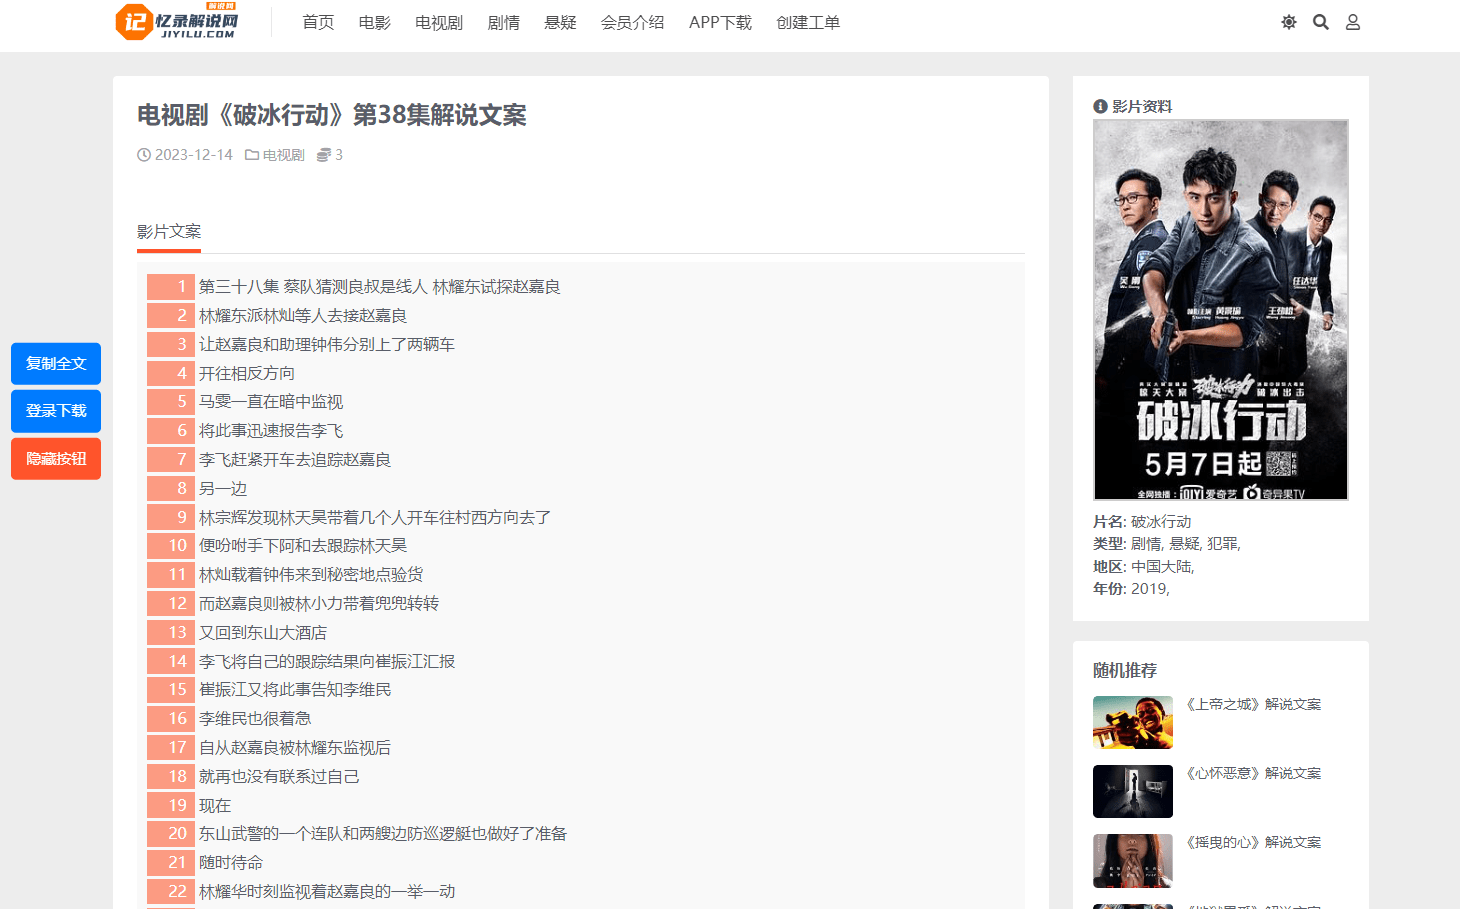Open the 电视剧 category link under title
The width and height of the screenshot is (1460, 909).
pos(283,155)
